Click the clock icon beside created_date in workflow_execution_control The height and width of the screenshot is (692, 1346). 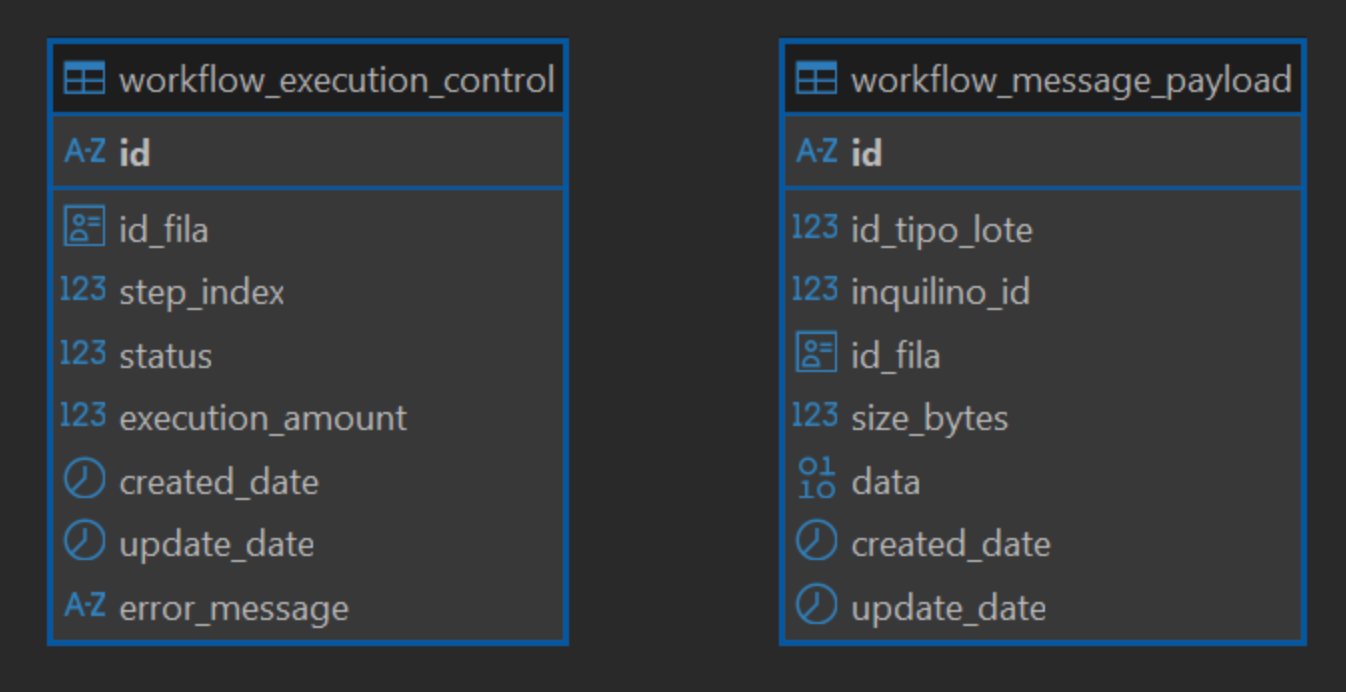coord(84,480)
